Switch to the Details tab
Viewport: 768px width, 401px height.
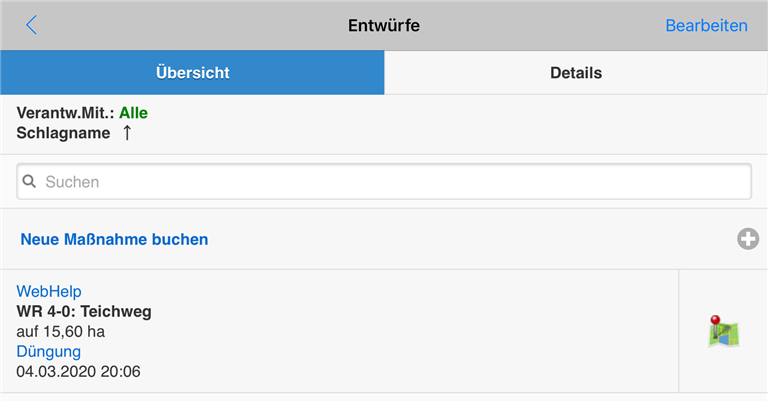pos(576,73)
